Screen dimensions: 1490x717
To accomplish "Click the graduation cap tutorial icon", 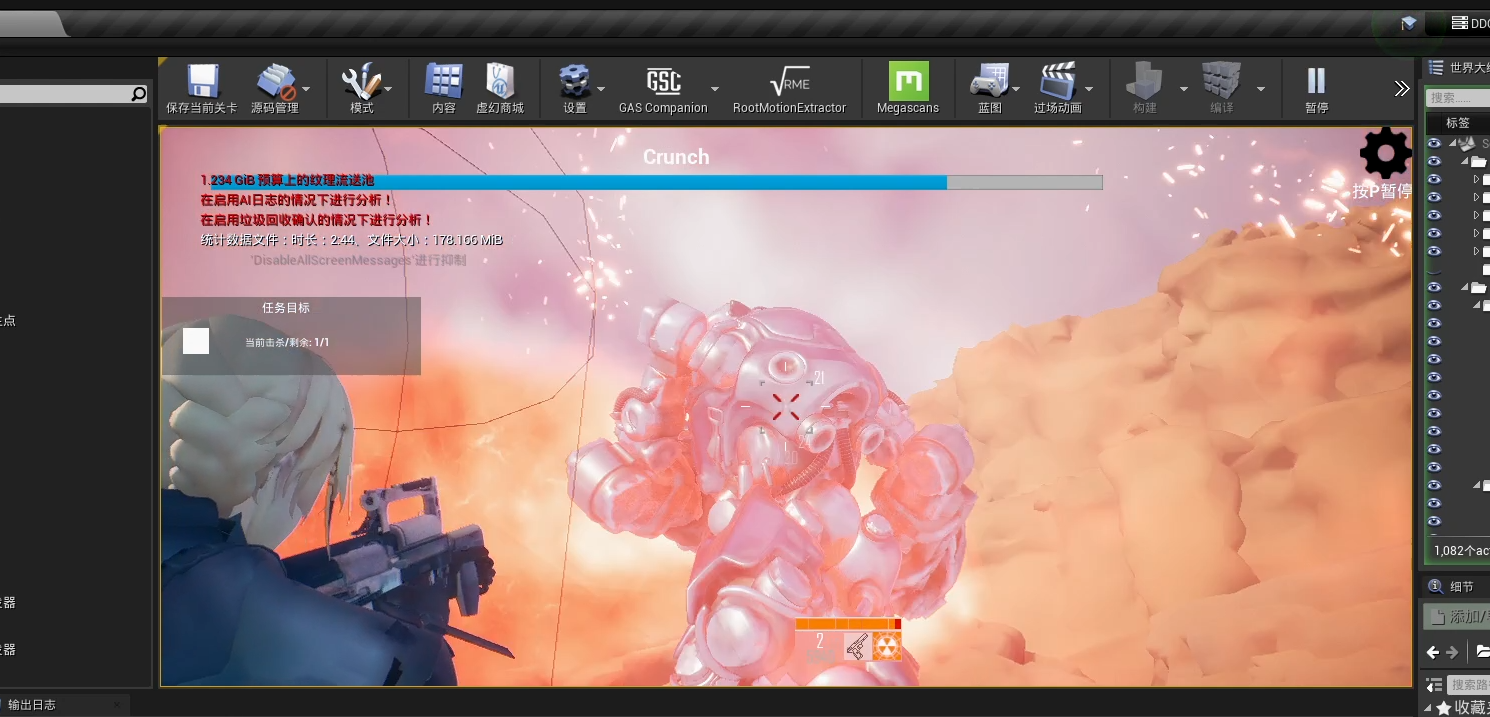I will [x=1409, y=23].
